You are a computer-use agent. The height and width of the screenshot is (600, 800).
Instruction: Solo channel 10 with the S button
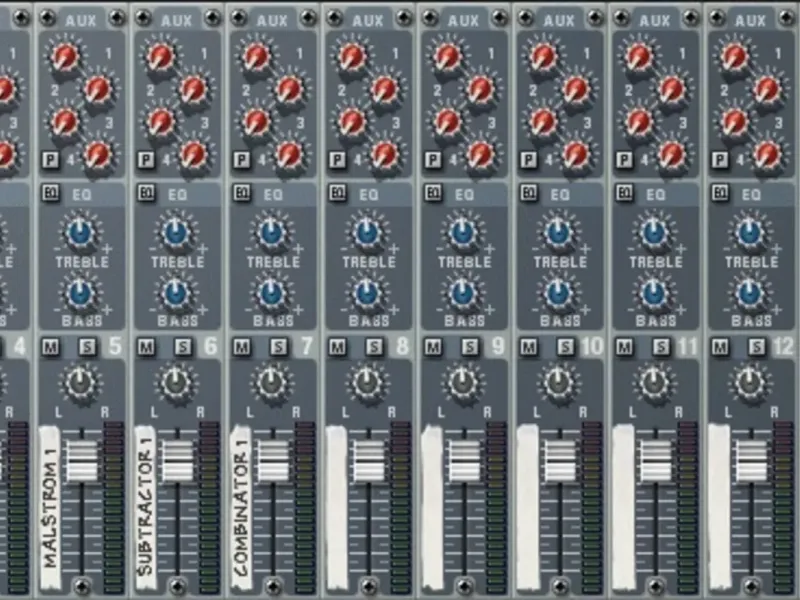[x=566, y=347]
